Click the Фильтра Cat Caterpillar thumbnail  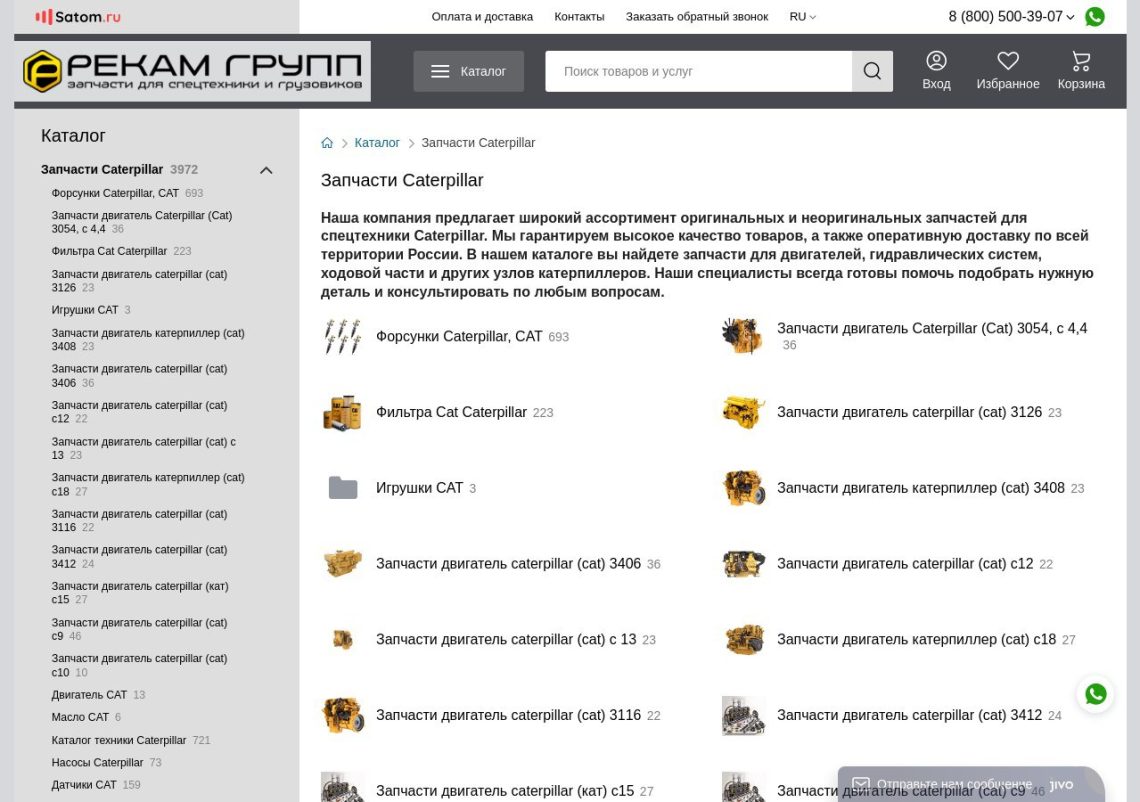(343, 412)
